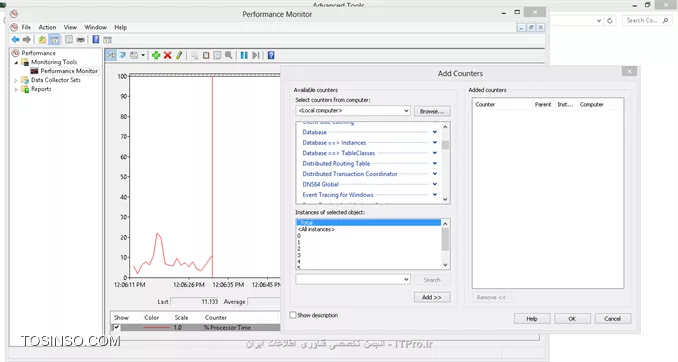This screenshot has height=362, width=678.
Task: Click the Update Data step icon
Action: coord(256,55)
